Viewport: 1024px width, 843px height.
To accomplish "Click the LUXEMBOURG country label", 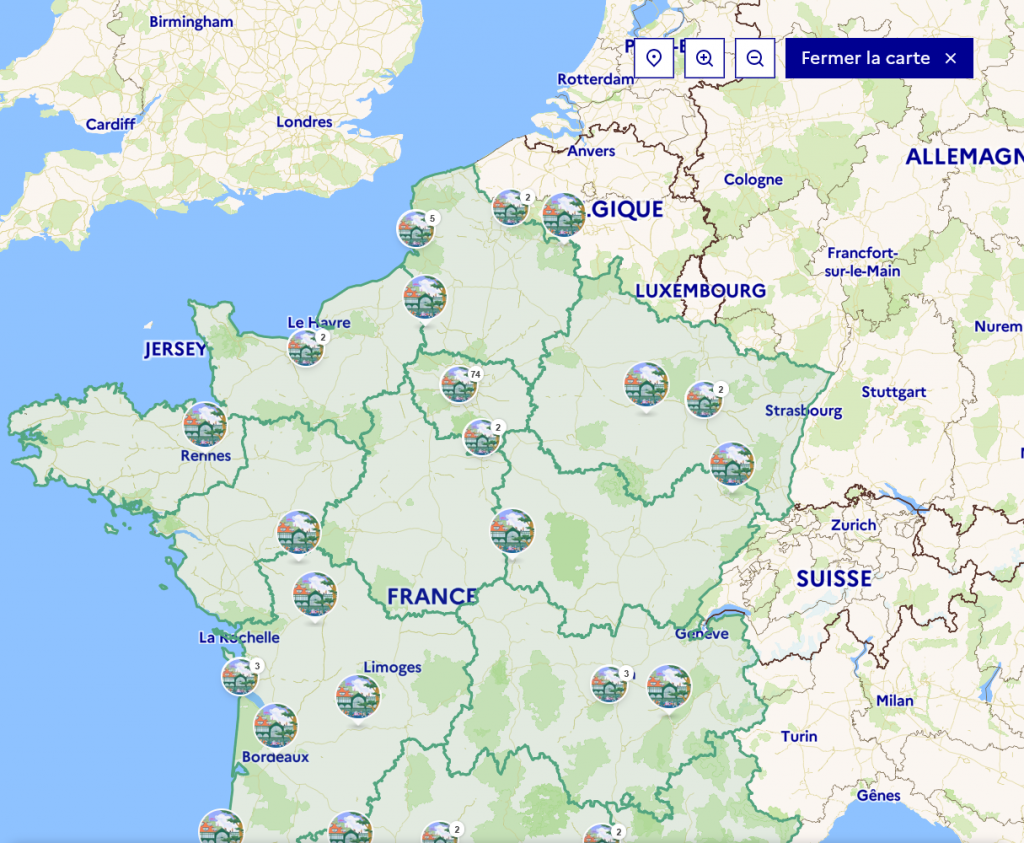I will (x=700, y=291).
